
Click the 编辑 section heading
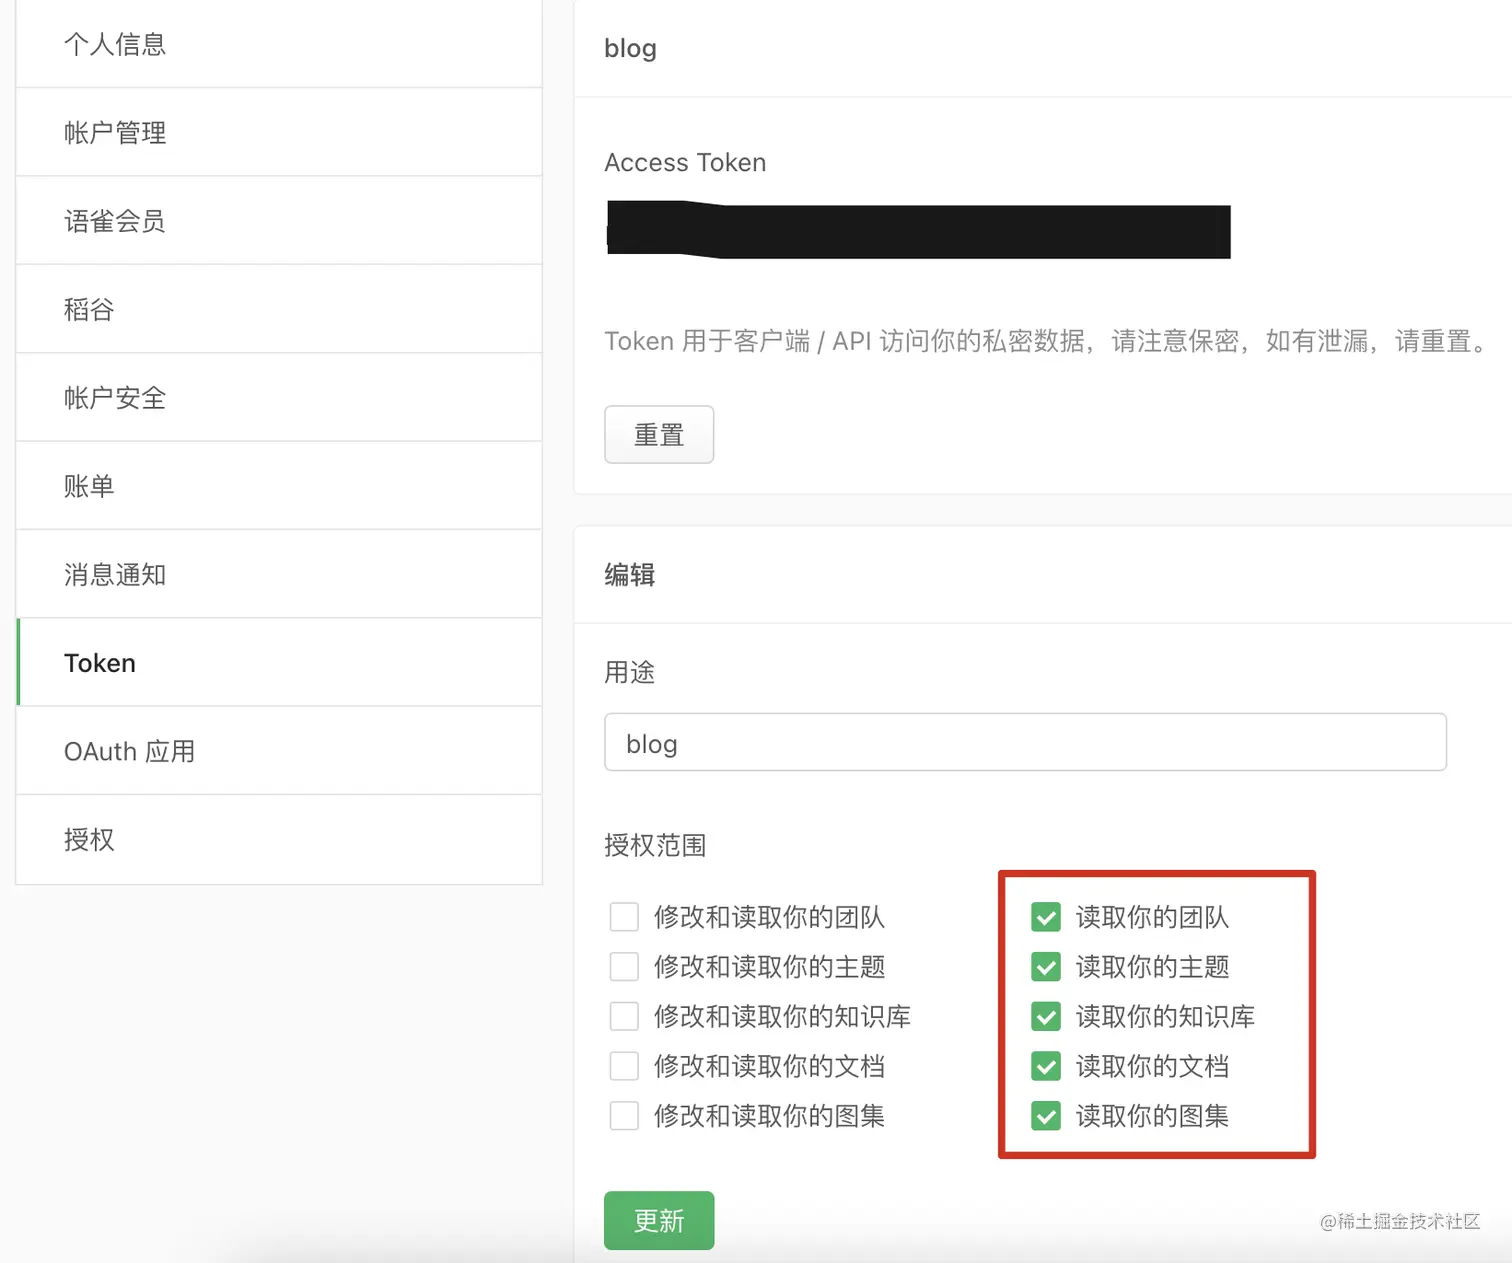click(629, 574)
